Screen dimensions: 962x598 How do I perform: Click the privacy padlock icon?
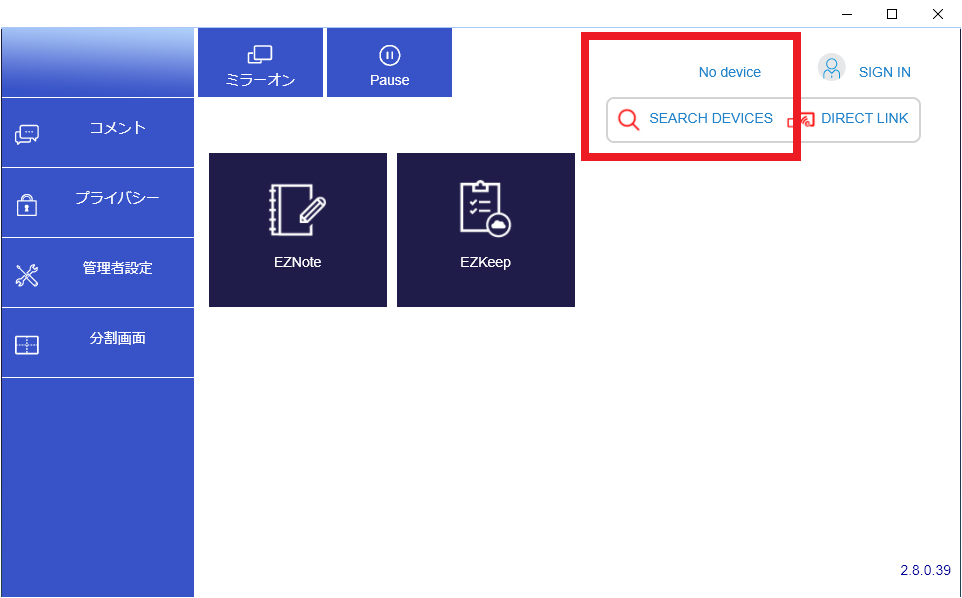coord(27,205)
